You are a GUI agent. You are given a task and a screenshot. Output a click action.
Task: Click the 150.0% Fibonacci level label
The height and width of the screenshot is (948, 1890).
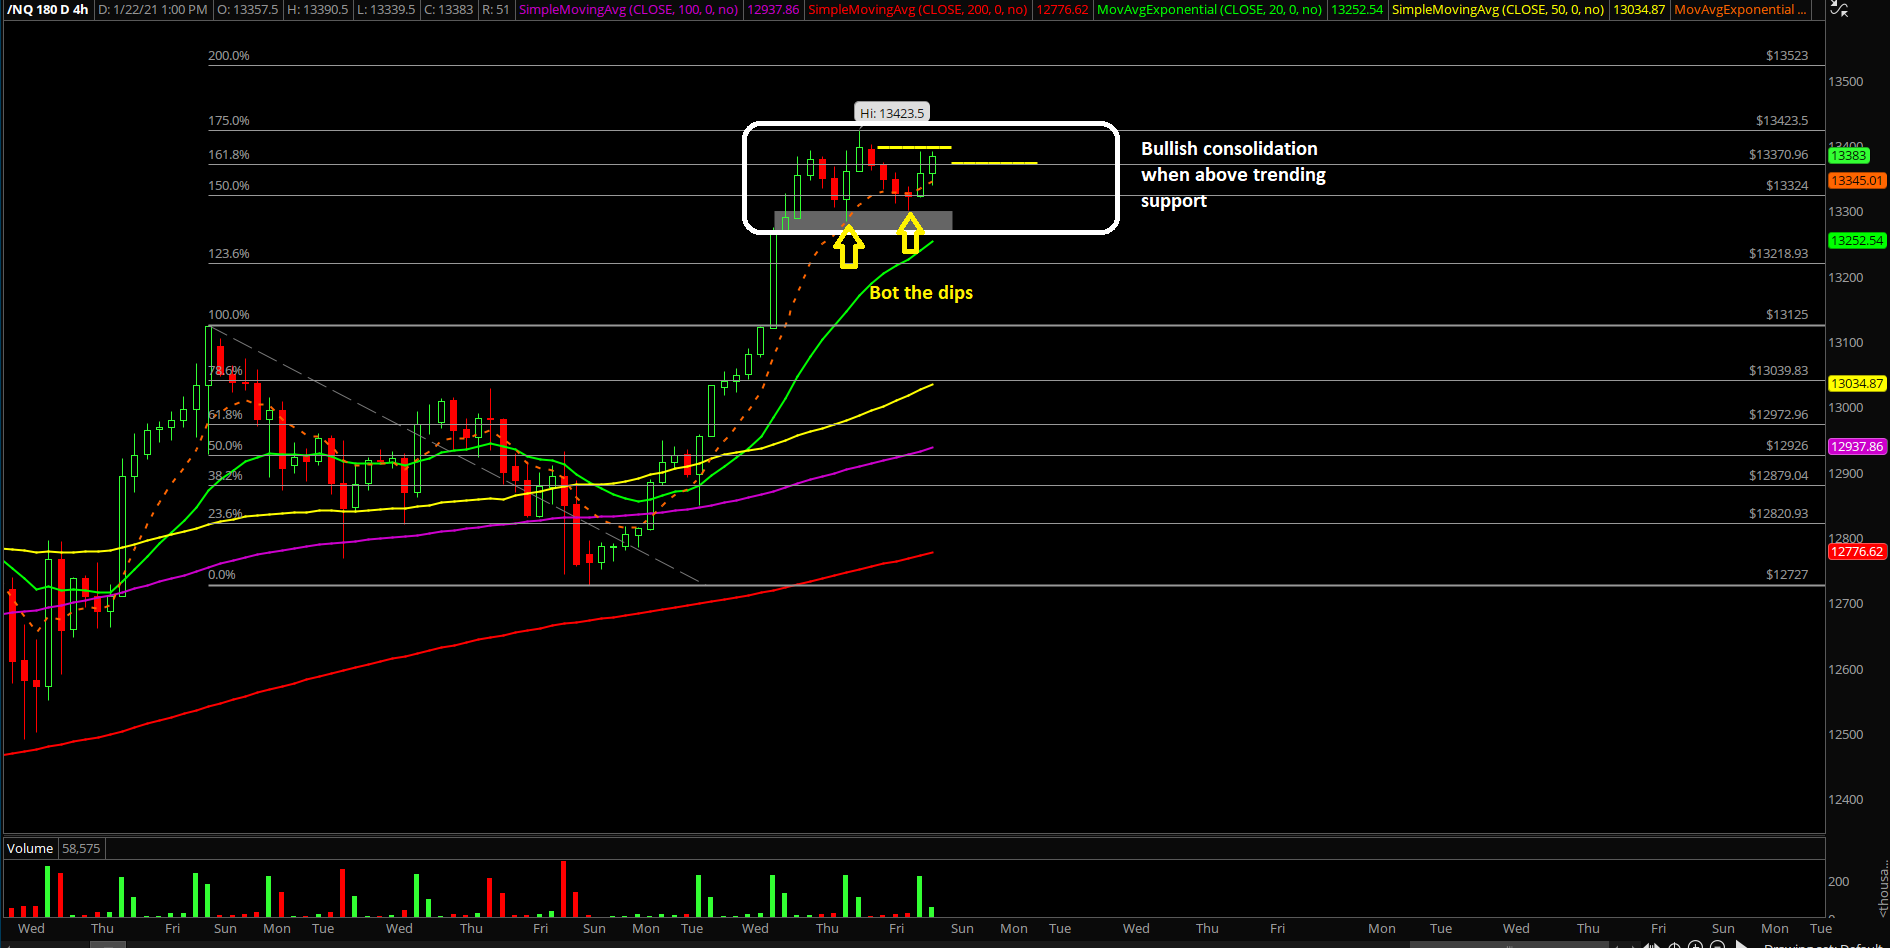tap(229, 186)
